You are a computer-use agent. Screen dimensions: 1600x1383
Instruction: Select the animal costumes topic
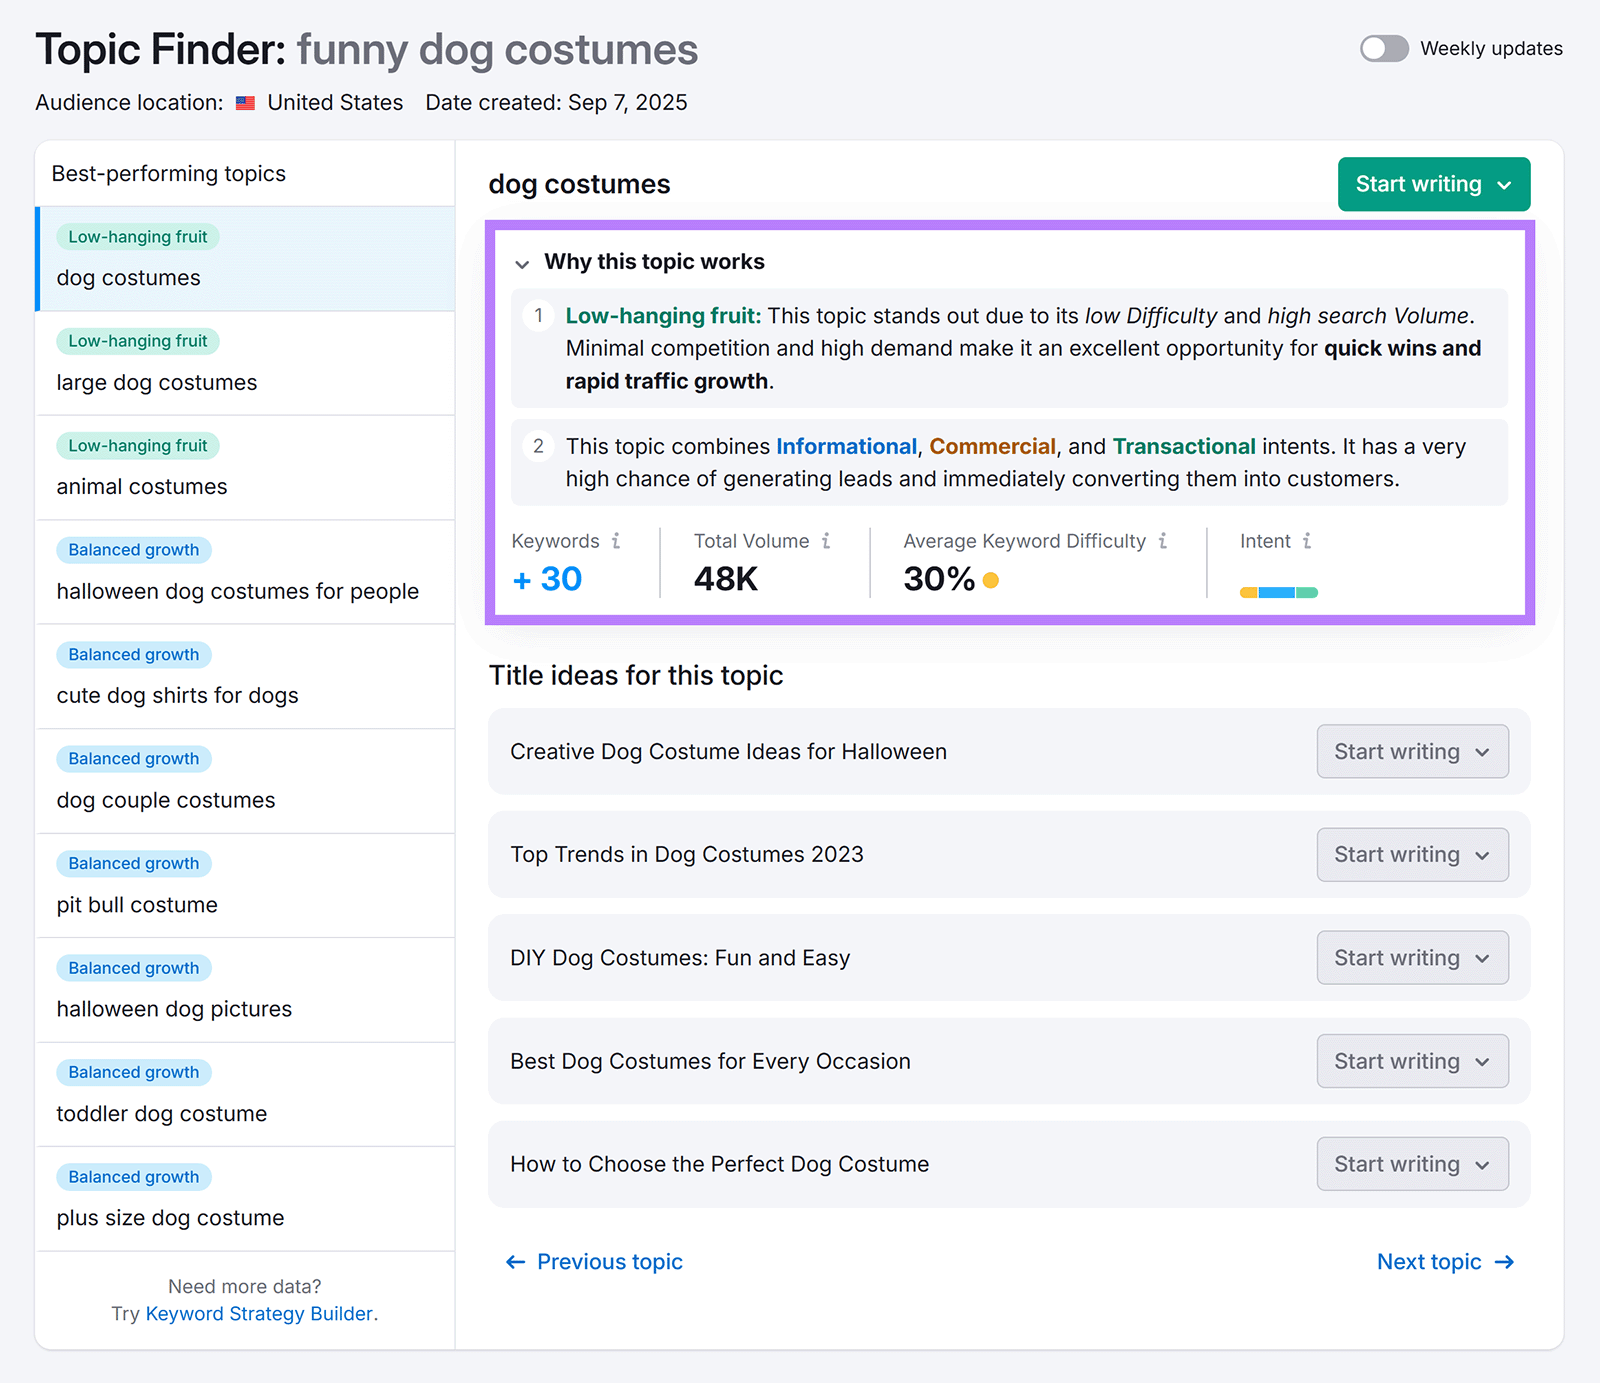(x=140, y=486)
